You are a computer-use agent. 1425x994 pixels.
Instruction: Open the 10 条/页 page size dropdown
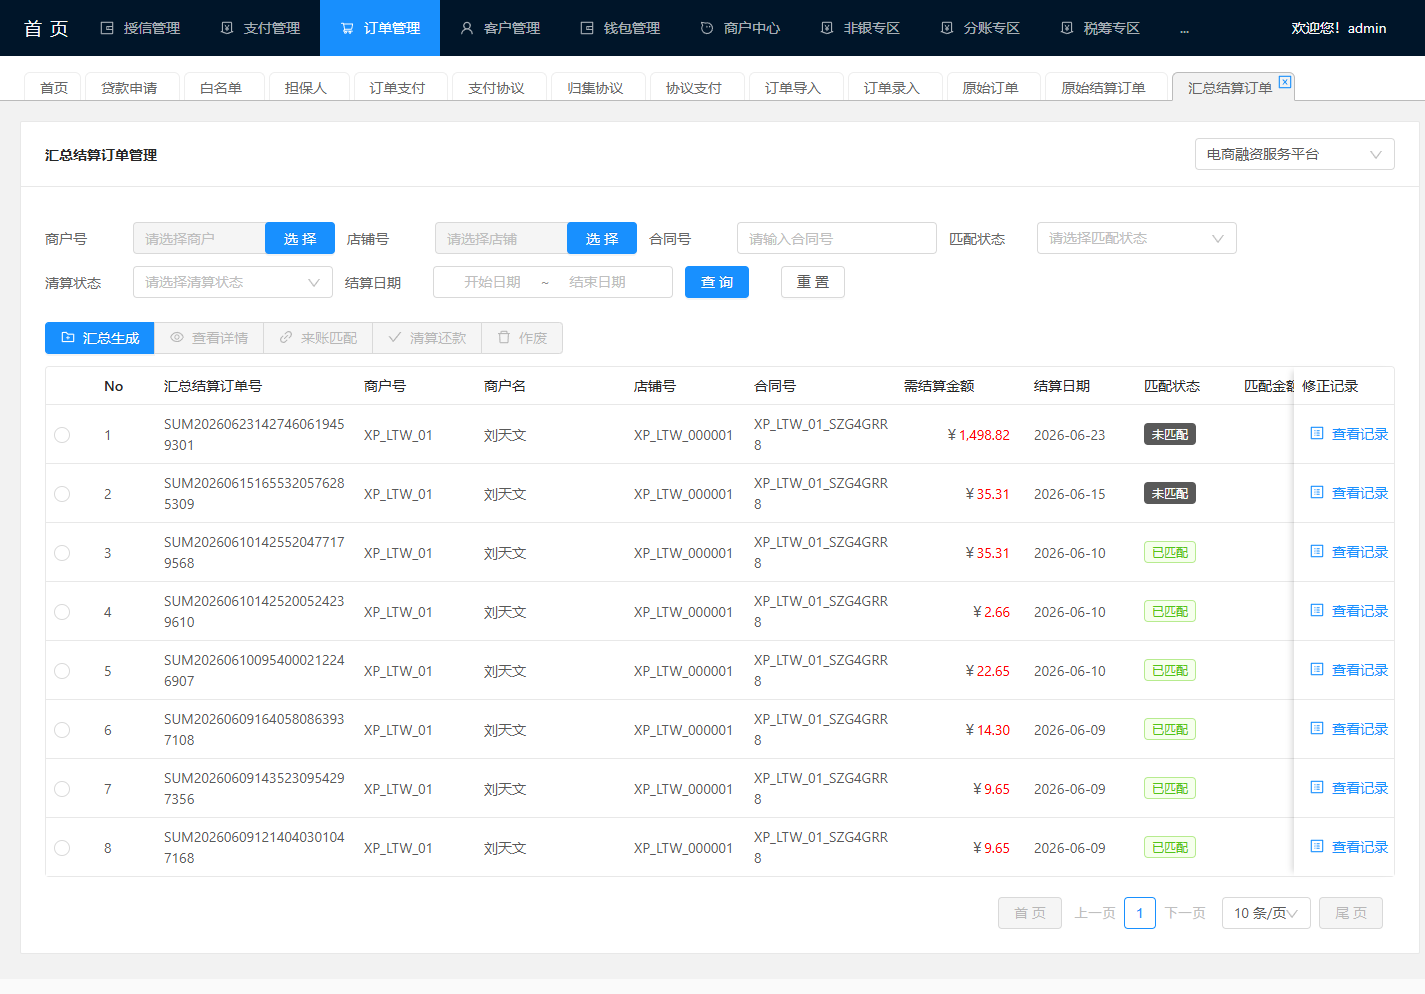[1266, 913]
